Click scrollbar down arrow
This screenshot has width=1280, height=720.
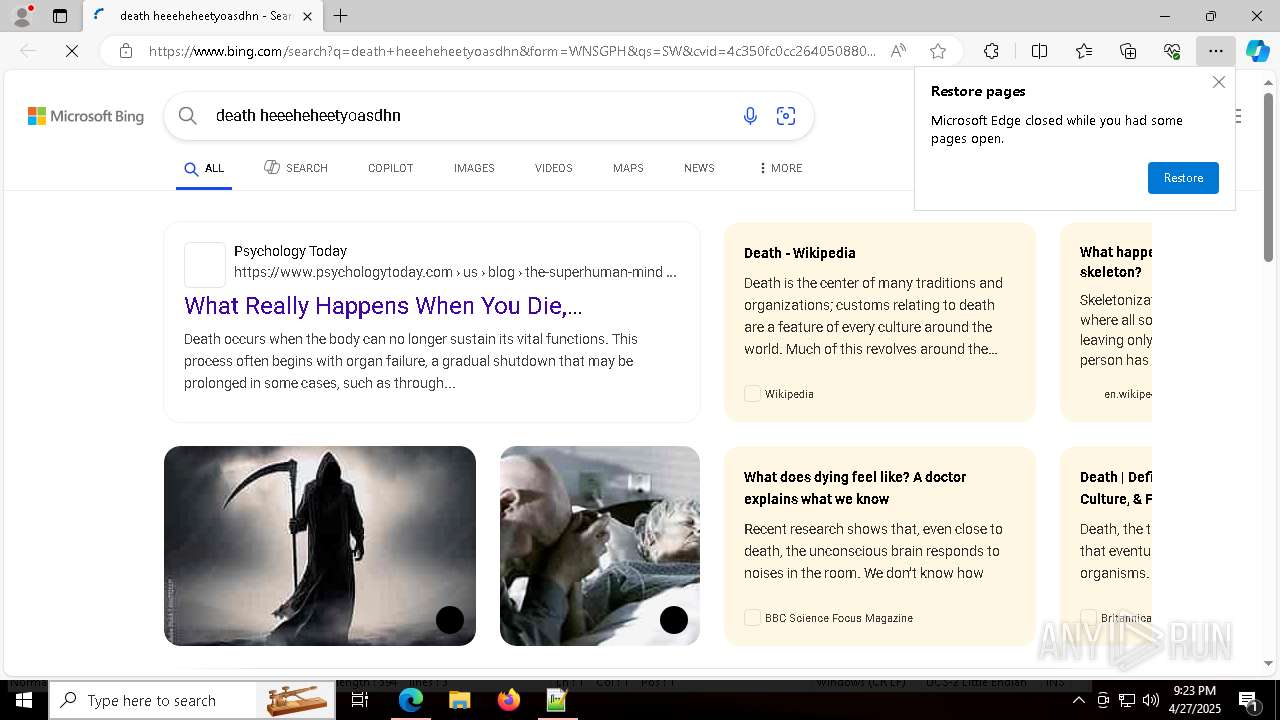point(1268,663)
